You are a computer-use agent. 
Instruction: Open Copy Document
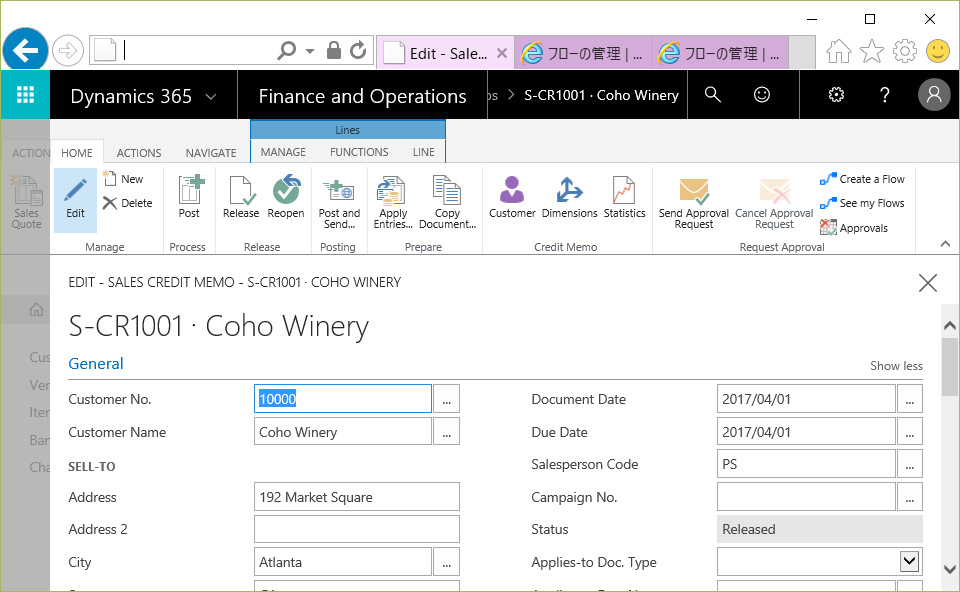point(448,204)
